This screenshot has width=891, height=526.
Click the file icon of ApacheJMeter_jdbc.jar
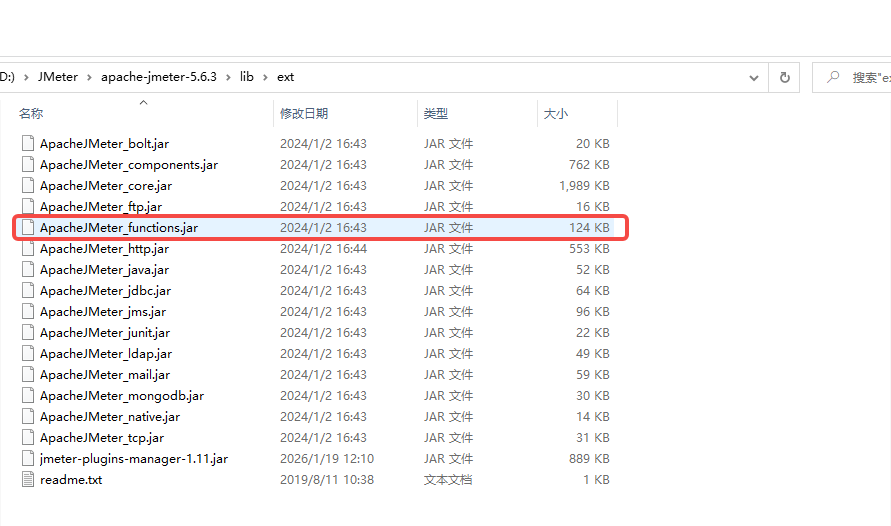28,290
